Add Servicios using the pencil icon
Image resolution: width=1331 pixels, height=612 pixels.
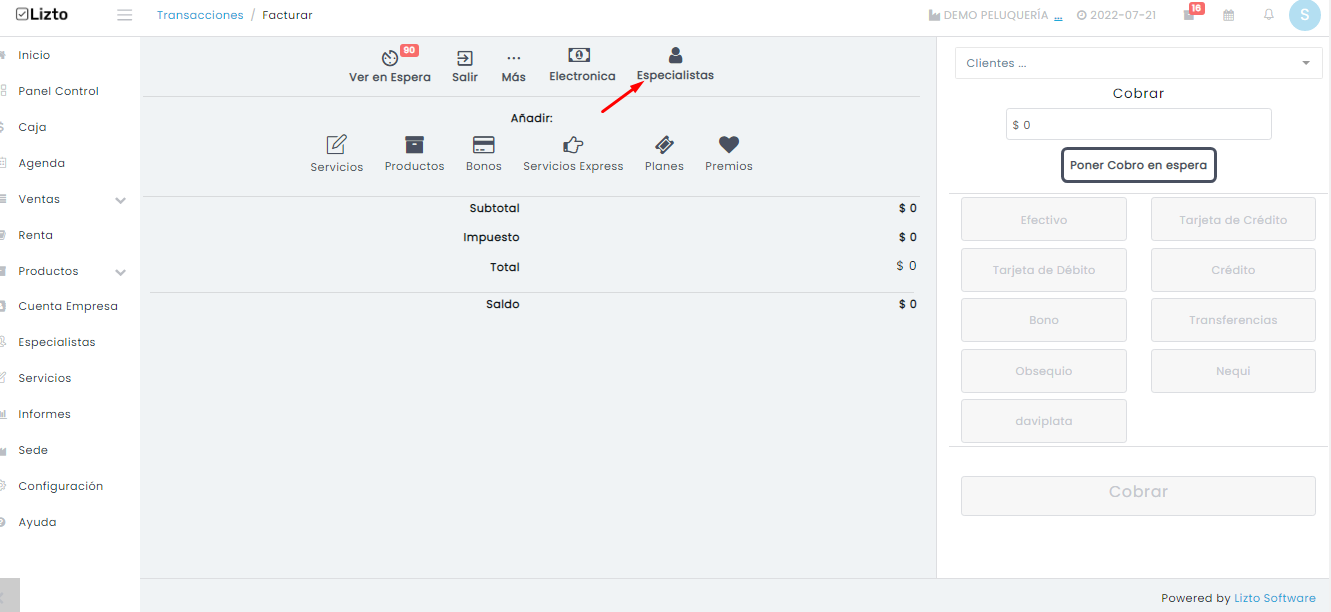[x=337, y=145]
